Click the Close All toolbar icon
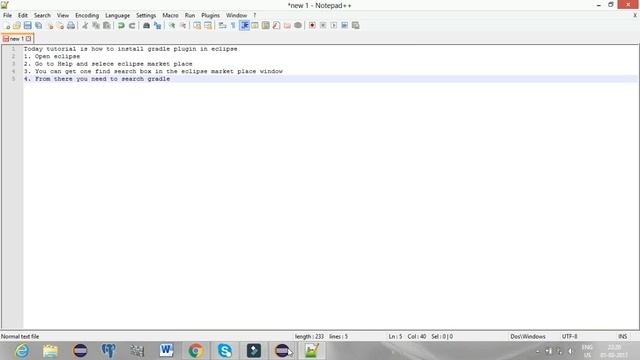The width and height of the screenshot is (640, 360). [x=60, y=26]
